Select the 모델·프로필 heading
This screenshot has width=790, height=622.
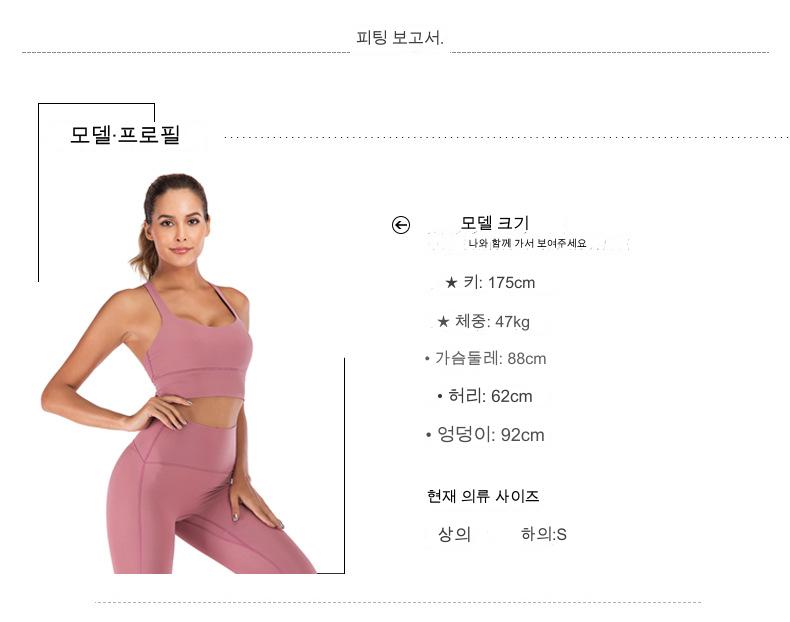coord(125,134)
